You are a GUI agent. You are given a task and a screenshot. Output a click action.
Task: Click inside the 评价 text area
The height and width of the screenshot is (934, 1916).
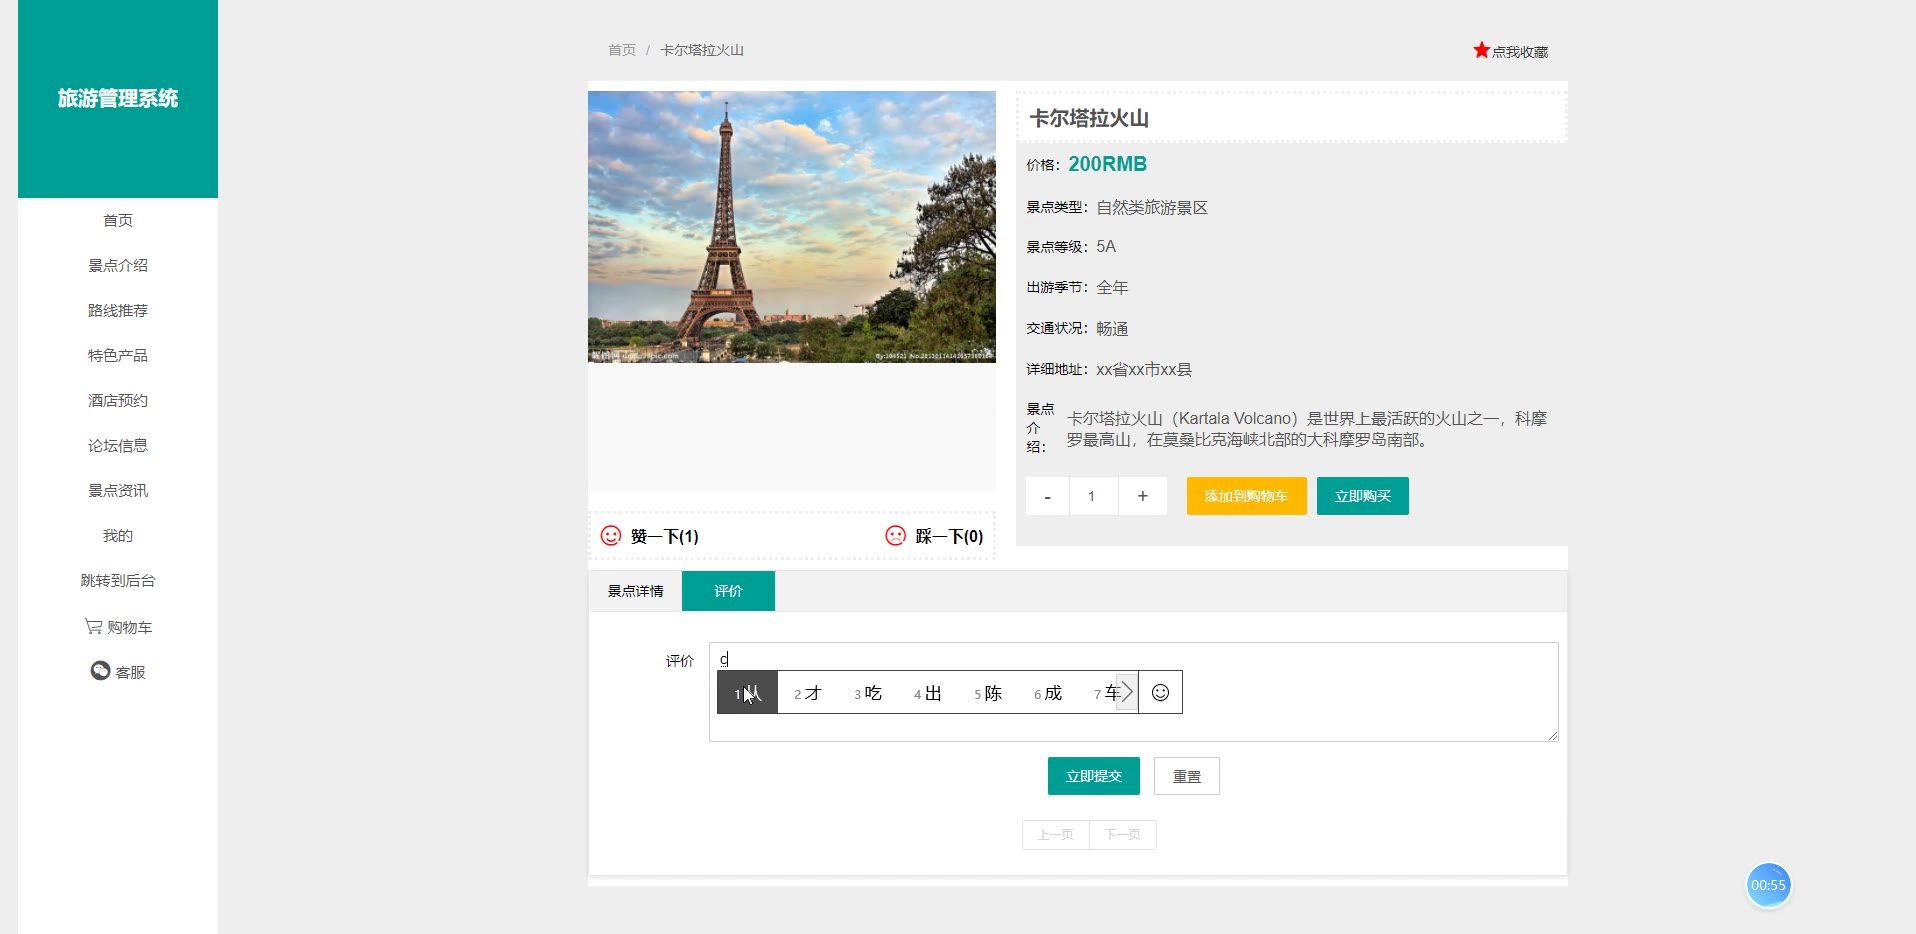[x=1133, y=692]
